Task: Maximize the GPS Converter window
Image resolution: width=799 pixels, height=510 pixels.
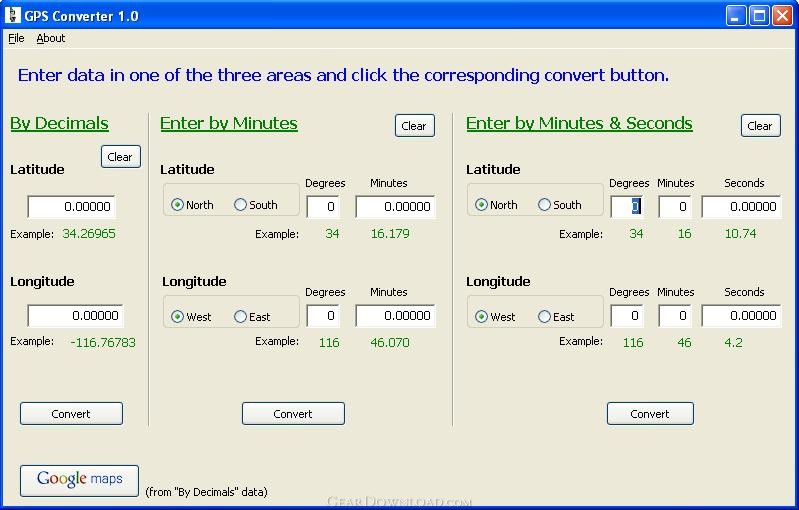Action: click(759, 16)
